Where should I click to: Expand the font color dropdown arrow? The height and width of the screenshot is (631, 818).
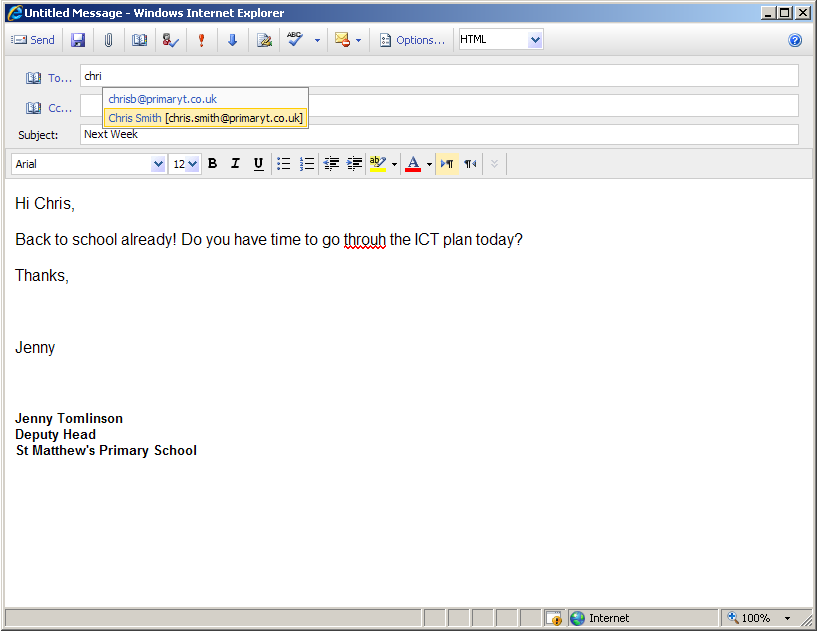pos(429,164)
